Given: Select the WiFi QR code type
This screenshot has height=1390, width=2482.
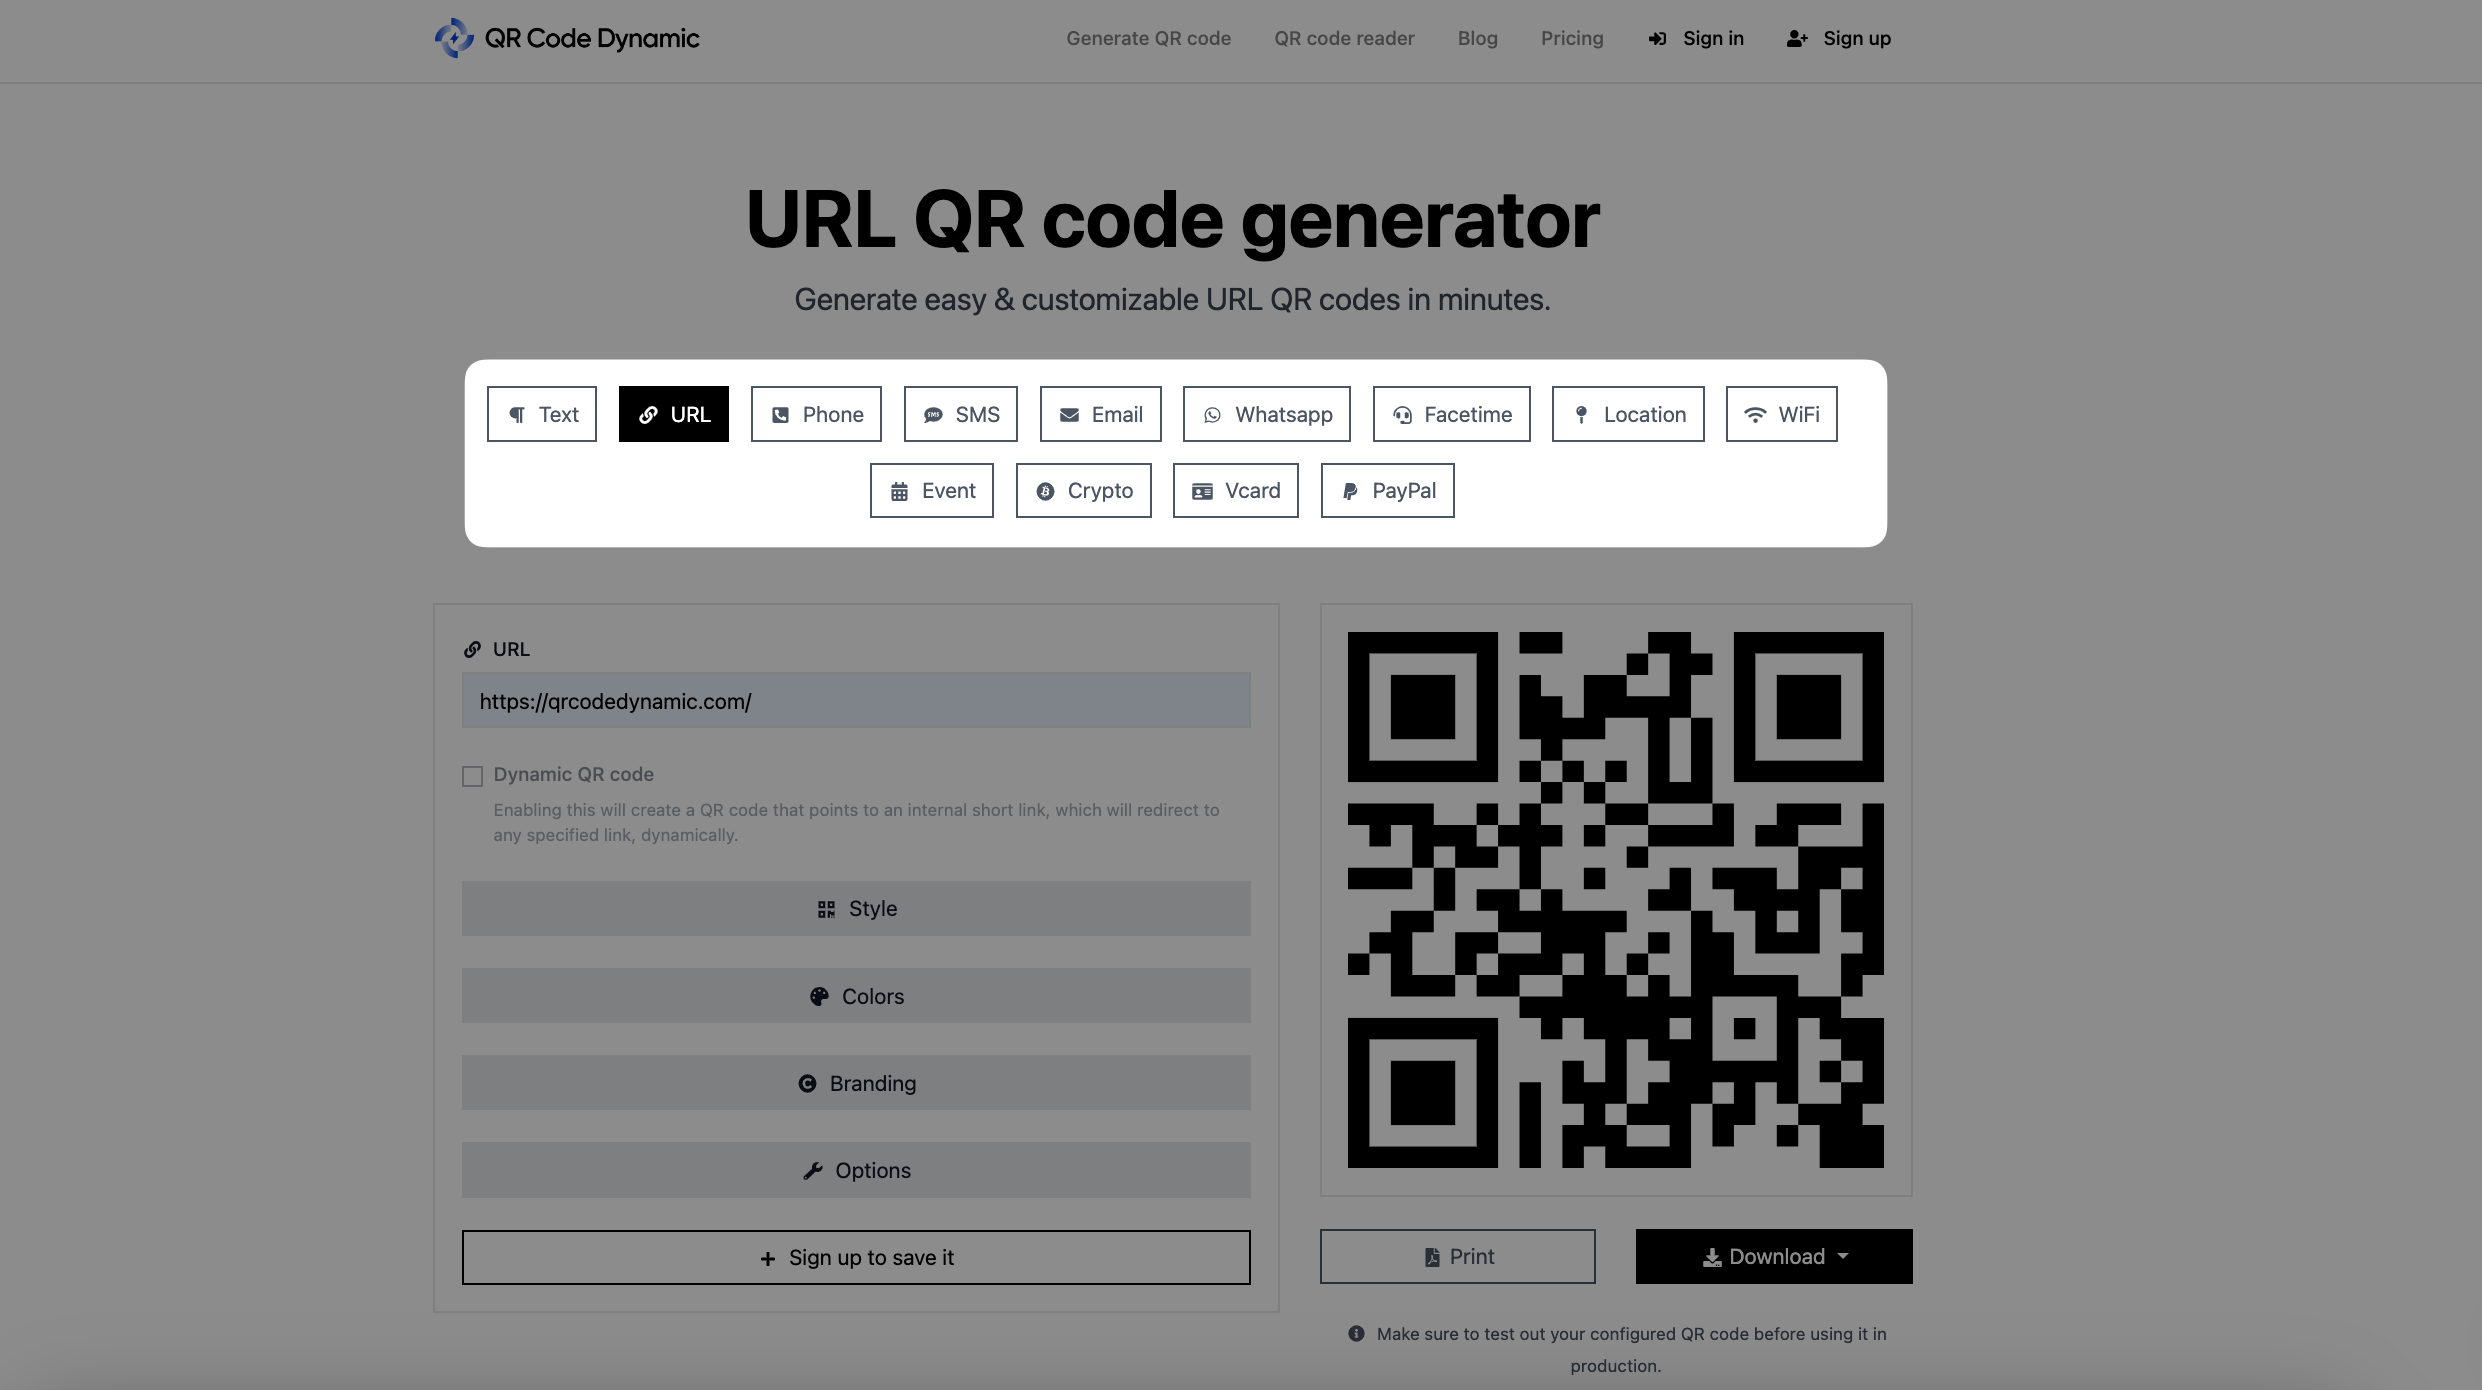Looking at the screenshot, I should coord(1781,413).
